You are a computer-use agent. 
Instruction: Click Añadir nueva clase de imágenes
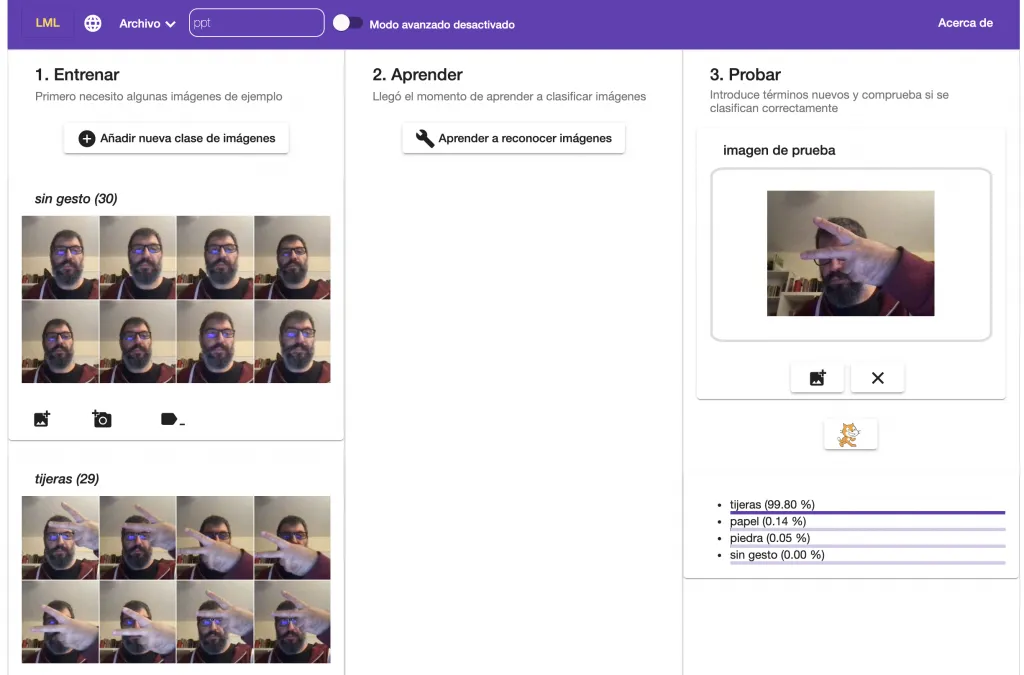click(x=176, y=138)
